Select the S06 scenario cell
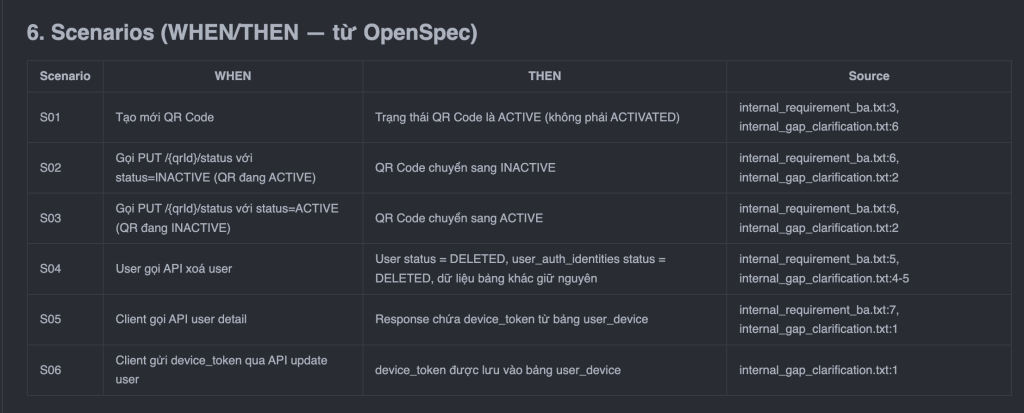 [51, 370]
